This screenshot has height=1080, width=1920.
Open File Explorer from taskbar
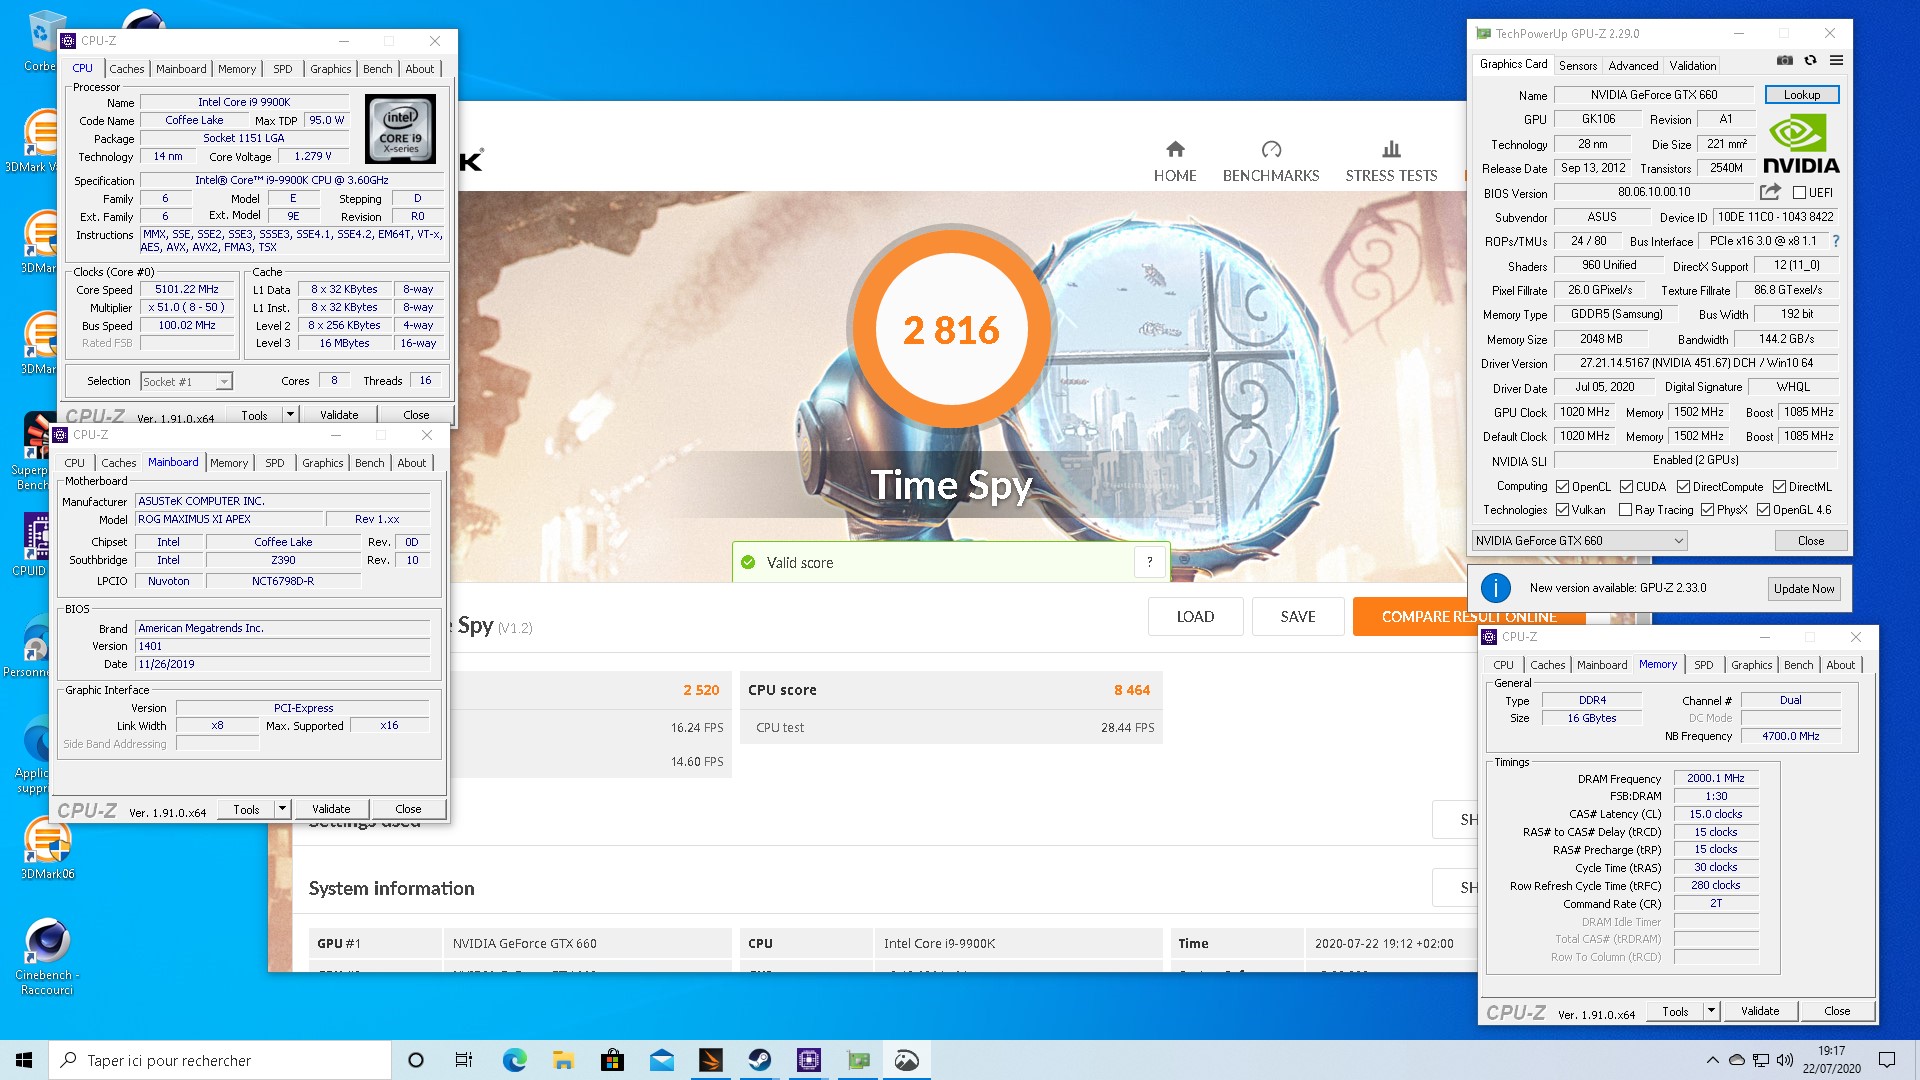point(563,1060)
